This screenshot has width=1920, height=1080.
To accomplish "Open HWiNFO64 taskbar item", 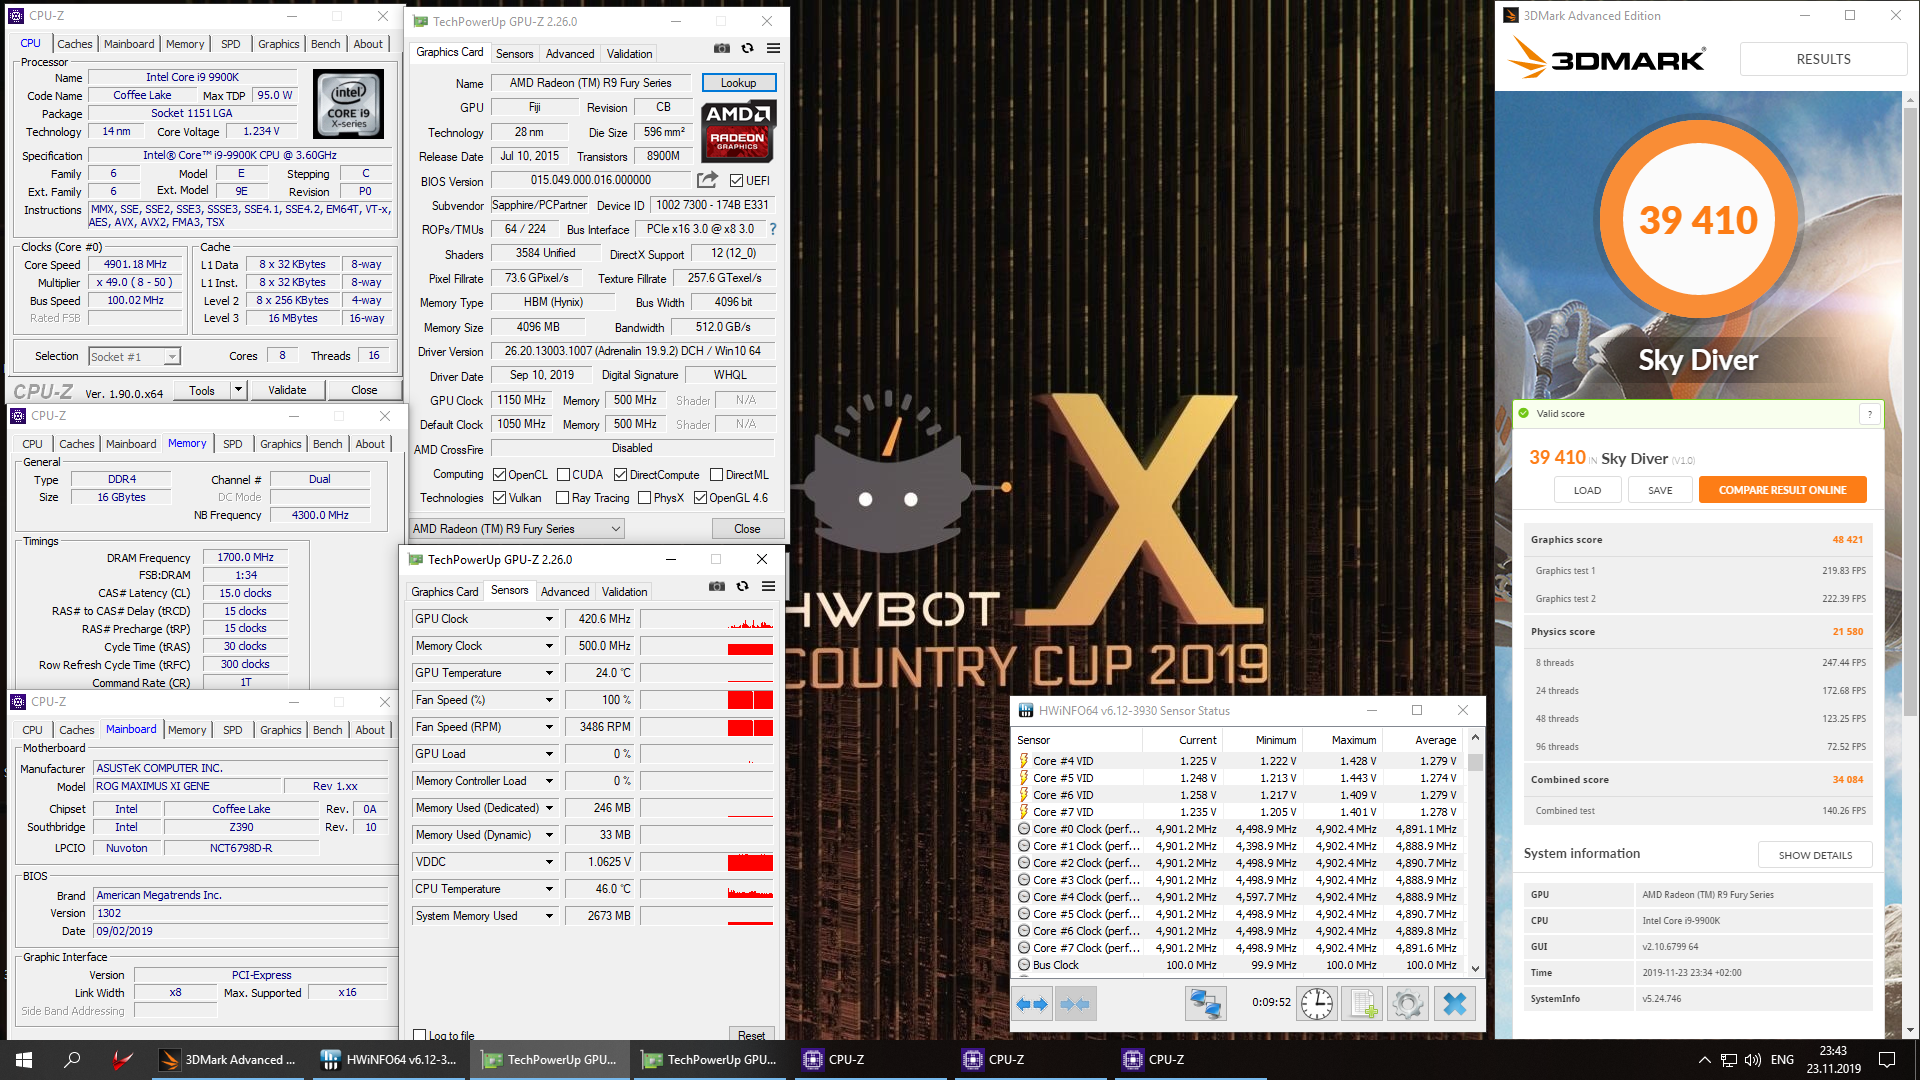I will pos(390,1059).
